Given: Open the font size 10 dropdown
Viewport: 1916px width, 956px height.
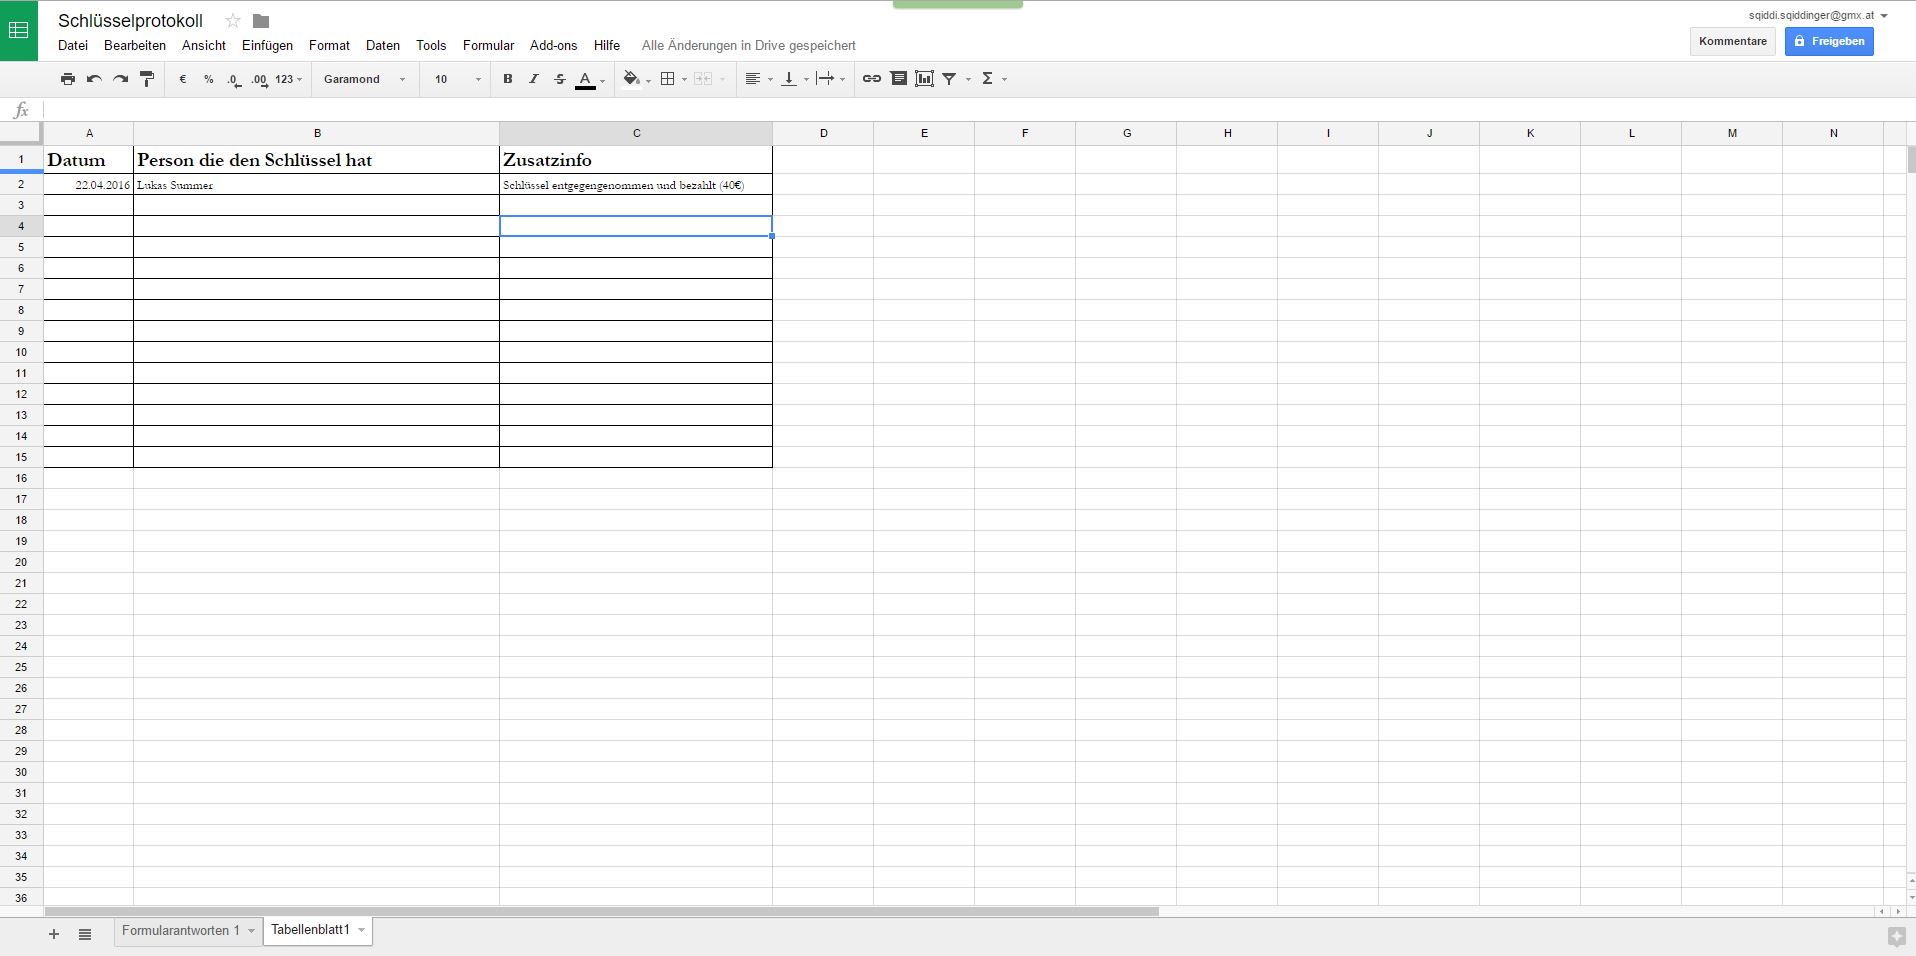Looking at the screenshot, I should tap(456, 79).
